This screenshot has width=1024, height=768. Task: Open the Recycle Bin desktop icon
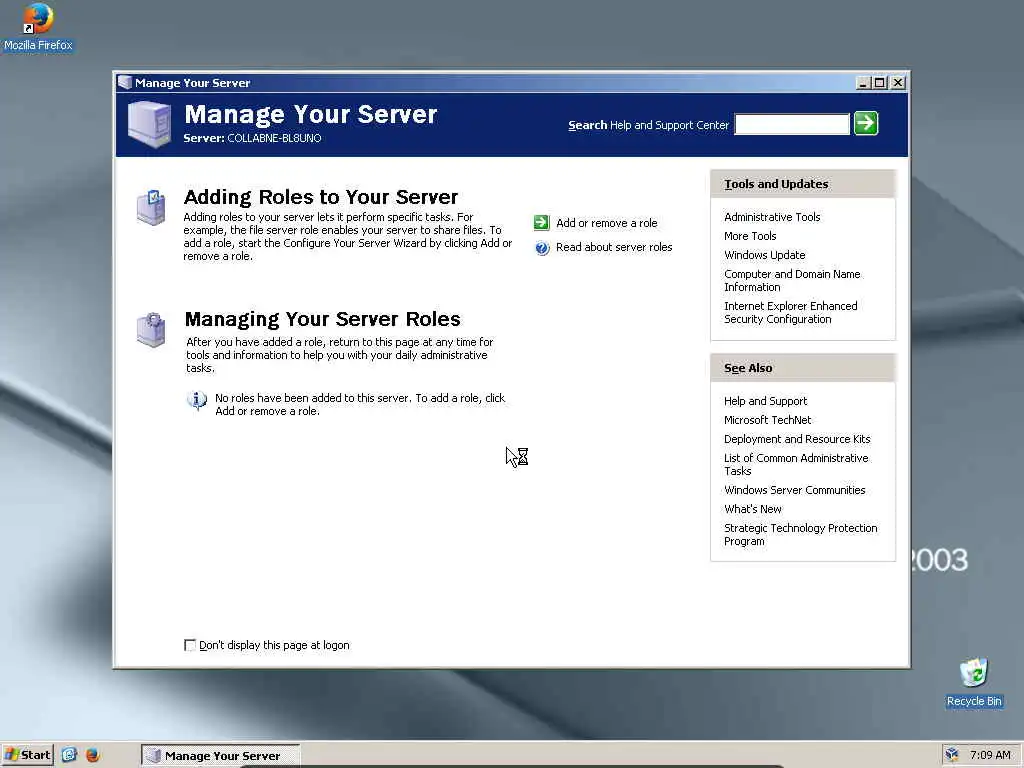pyautogui.click(x=974, y=683)
